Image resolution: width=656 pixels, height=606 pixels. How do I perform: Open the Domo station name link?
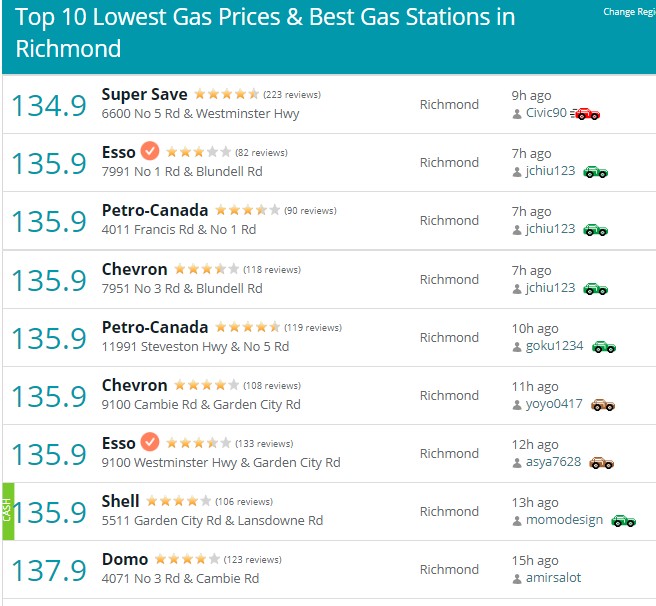125,559
